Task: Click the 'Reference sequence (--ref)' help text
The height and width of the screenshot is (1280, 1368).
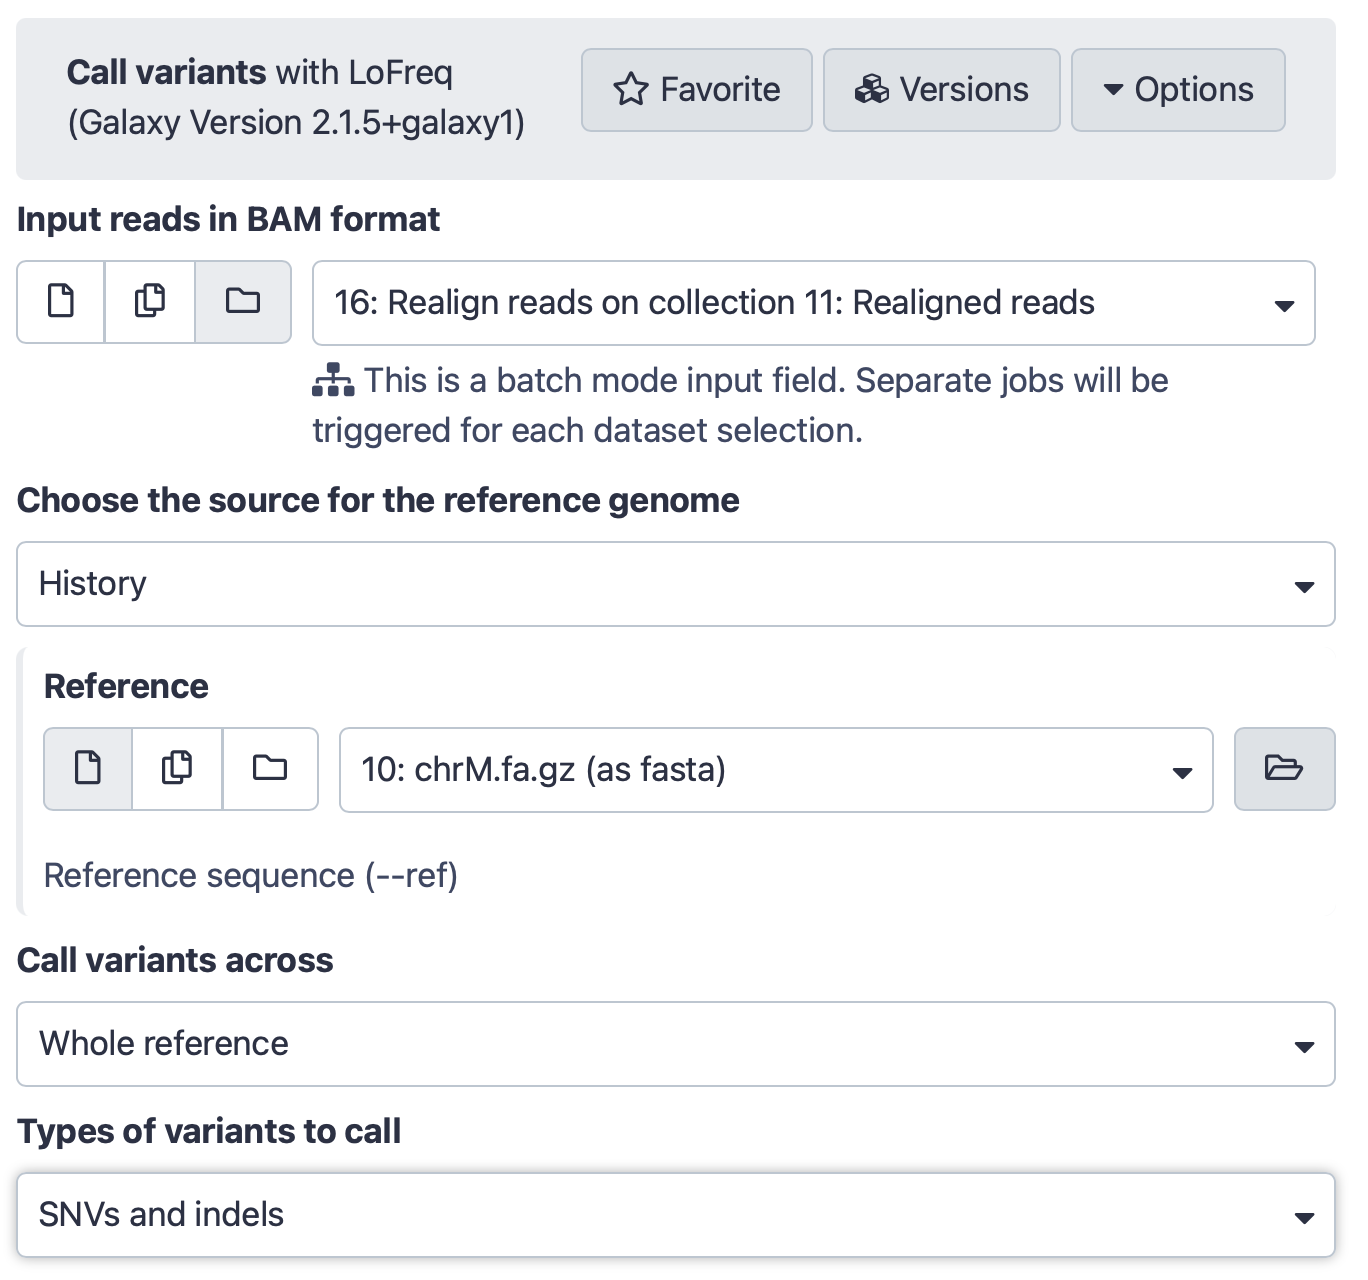Action: coord(251,876)
